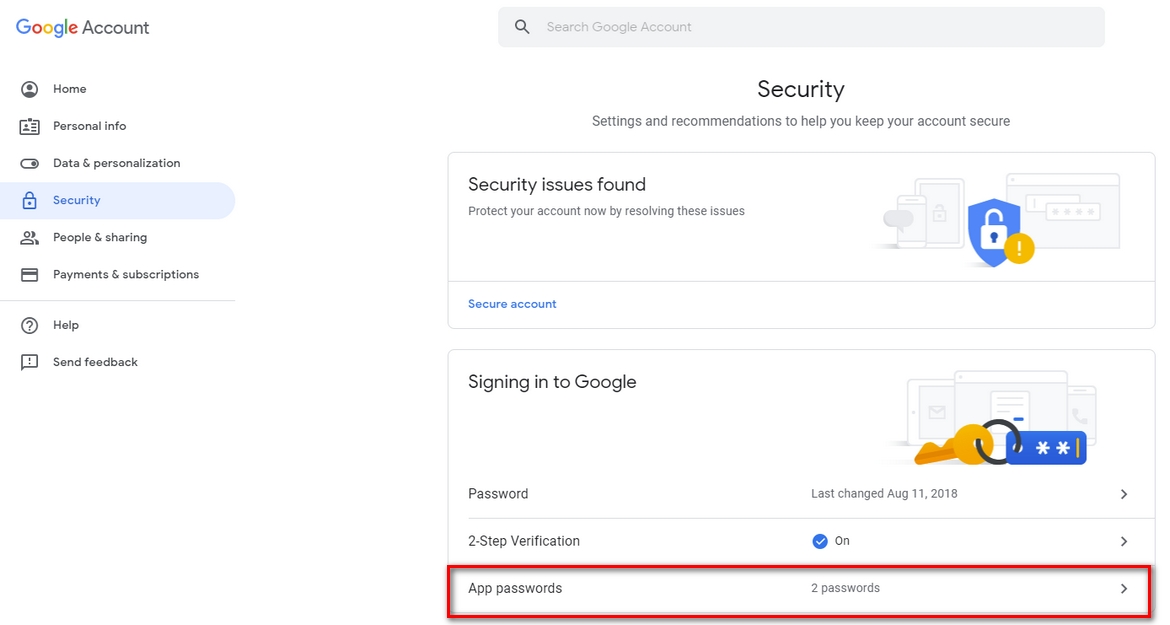The width and height of the screenshot is (1170, 625).
Task: Click the Help question mark icon
Action: pyautogui.click(x=30, y=325)
